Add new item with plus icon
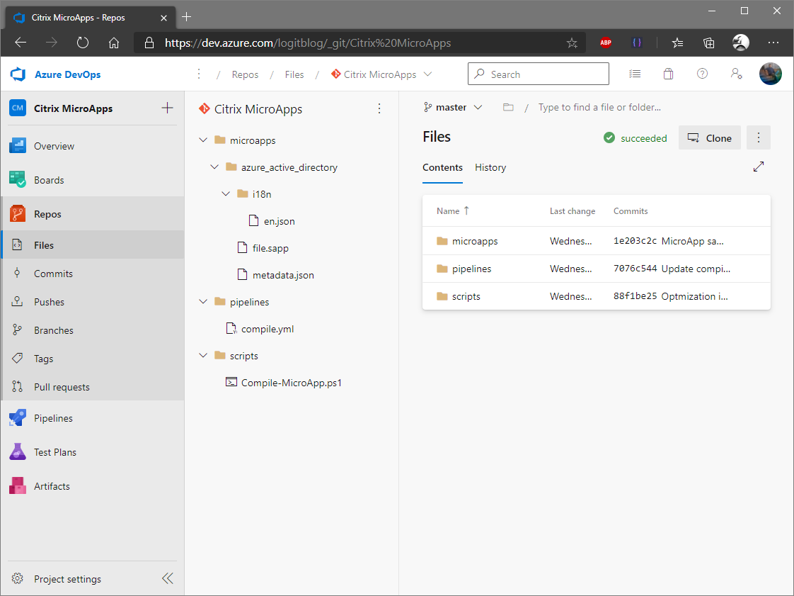 [x=167, y=108]
